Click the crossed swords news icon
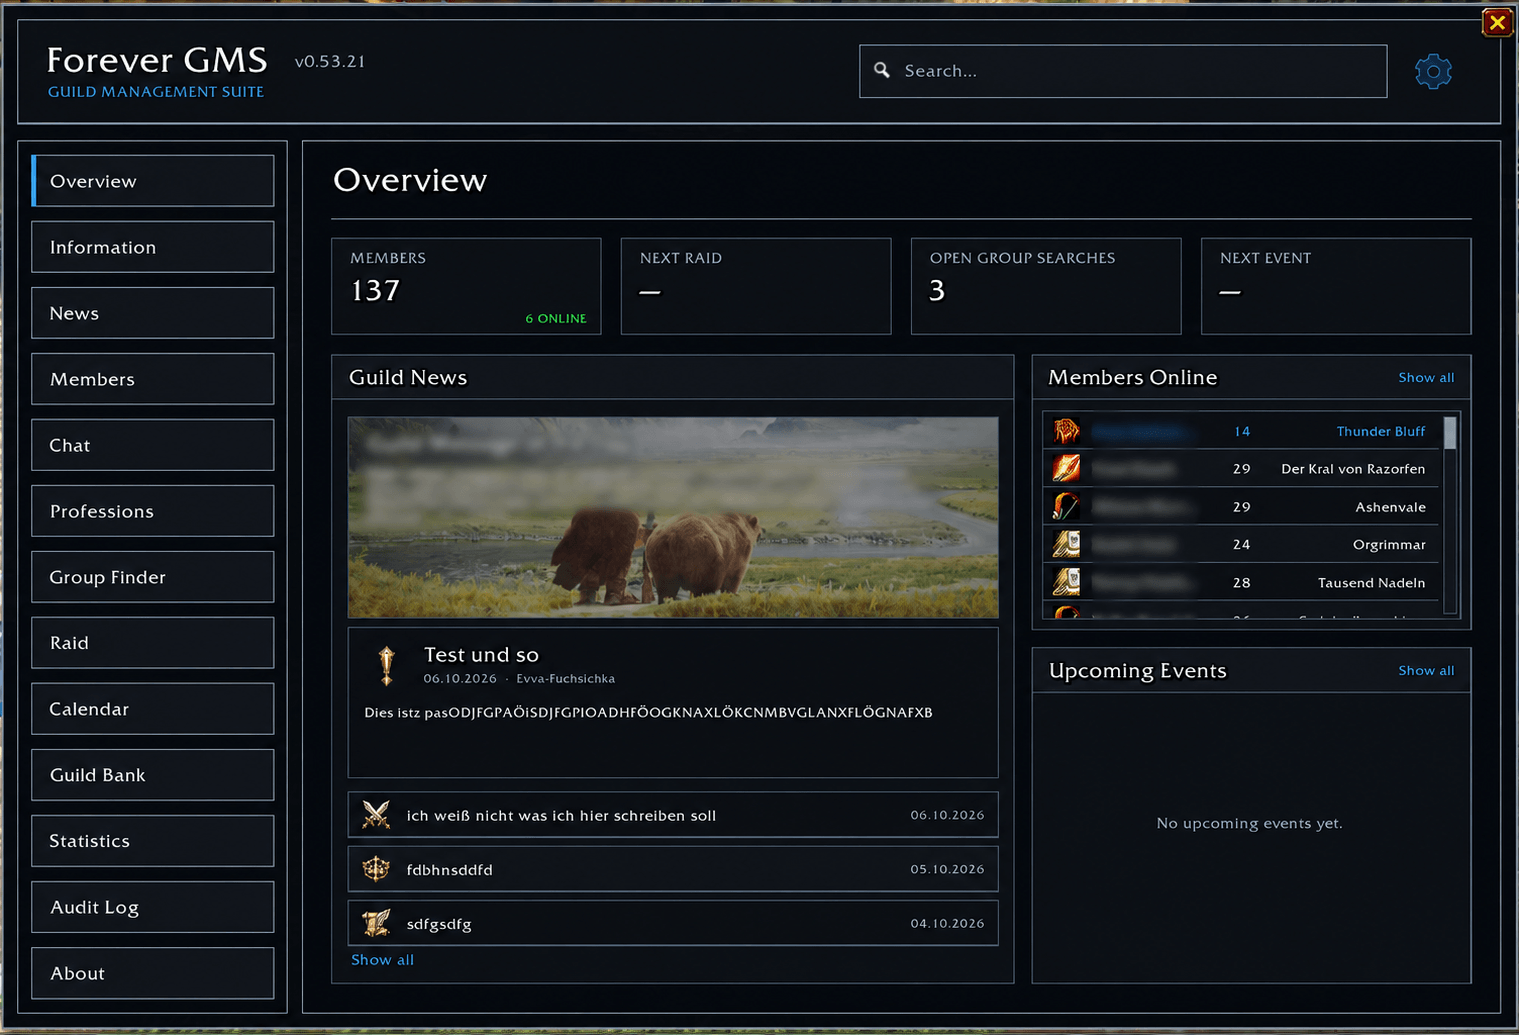The height and width of the screenshot is (1035, 1519). (x=376, y=815)
